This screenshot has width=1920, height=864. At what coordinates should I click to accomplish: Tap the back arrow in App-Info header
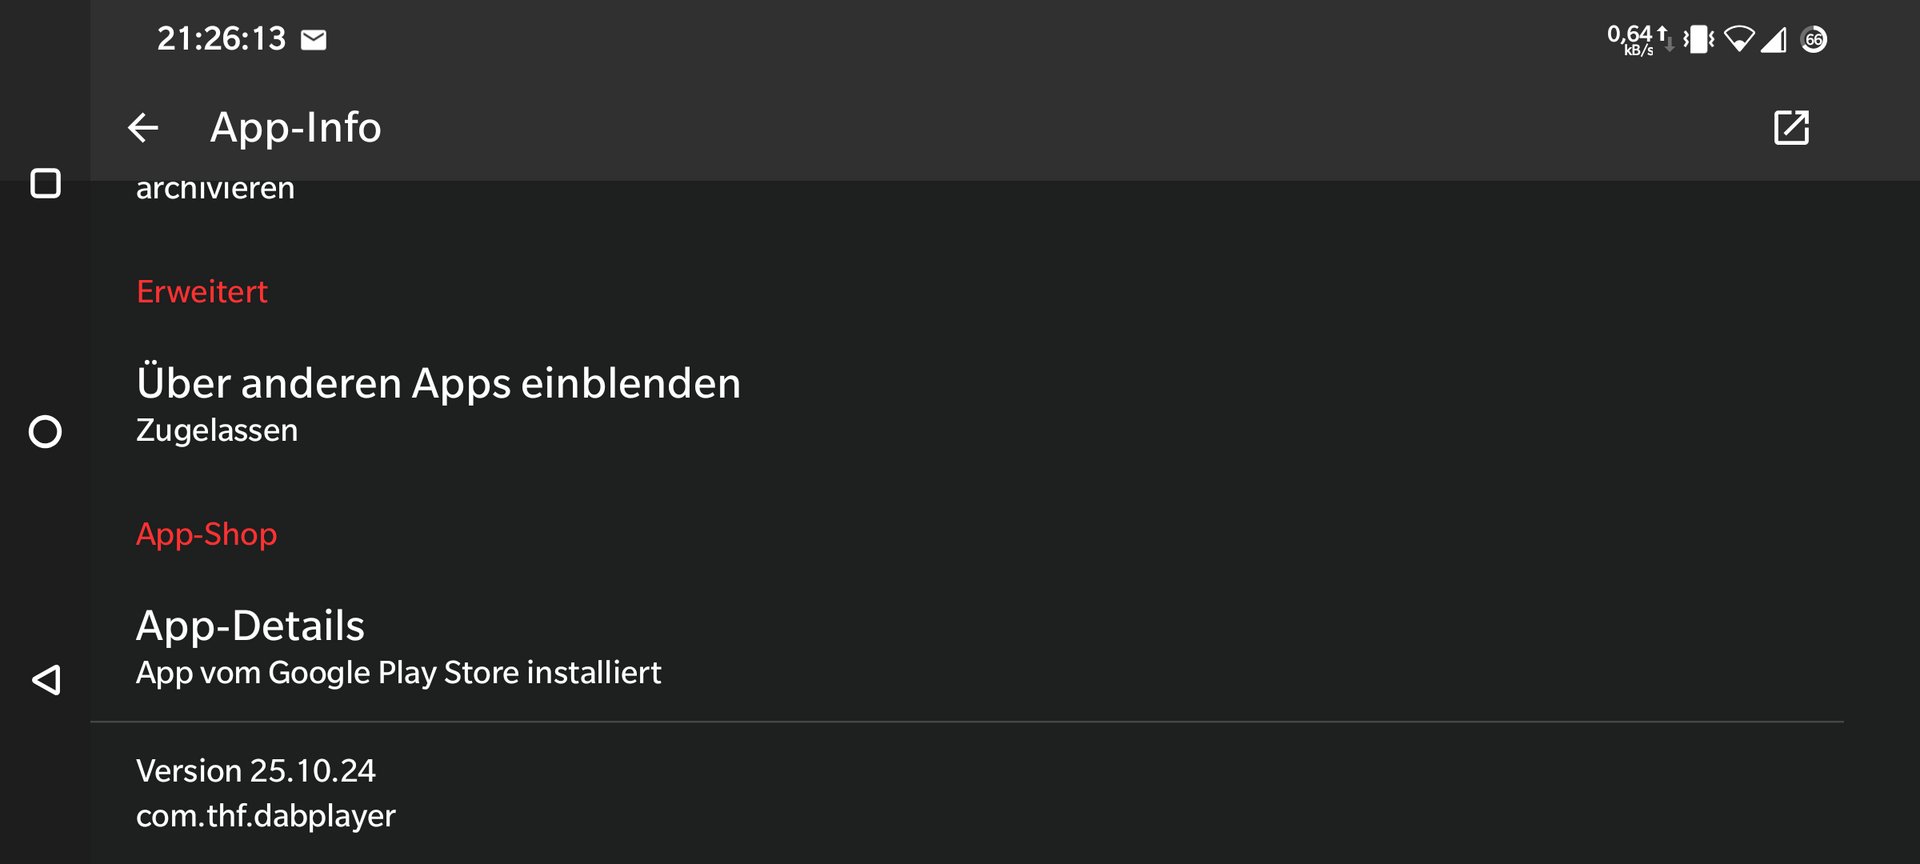(x=143, y=128)
